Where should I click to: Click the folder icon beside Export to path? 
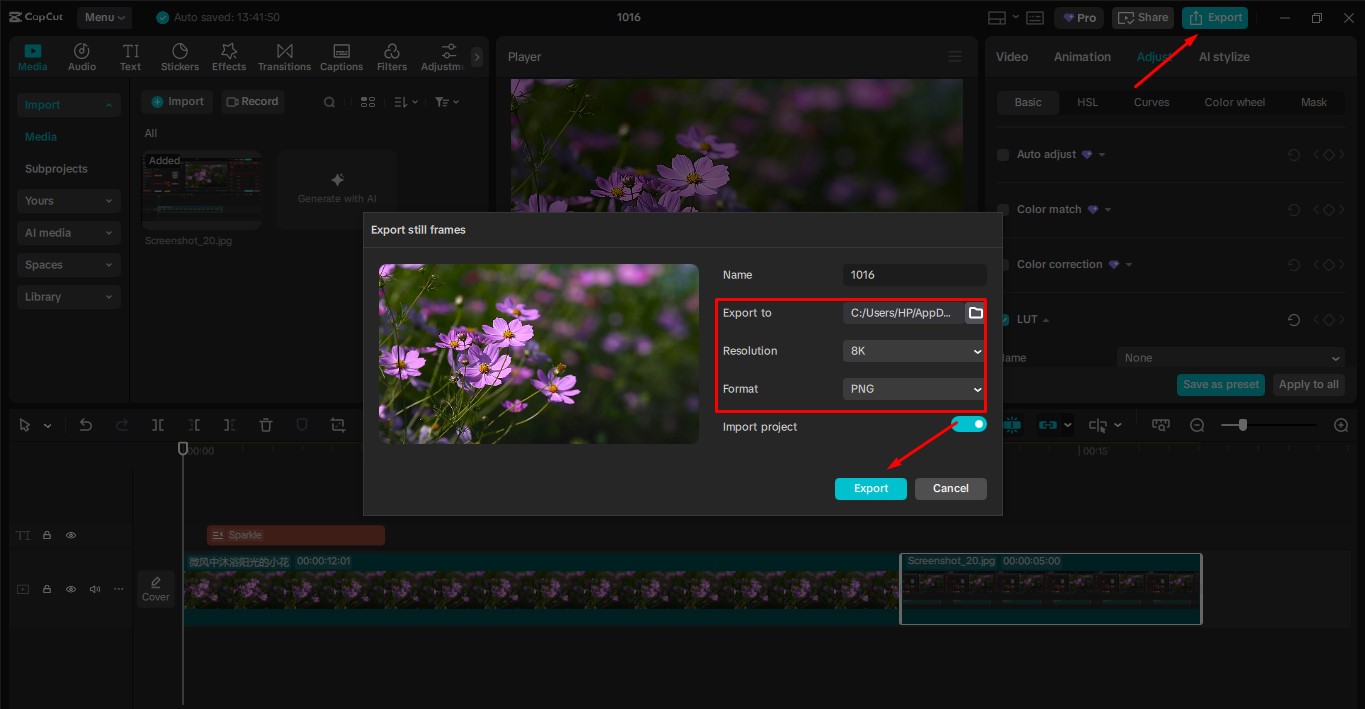(x=975, y=313)
